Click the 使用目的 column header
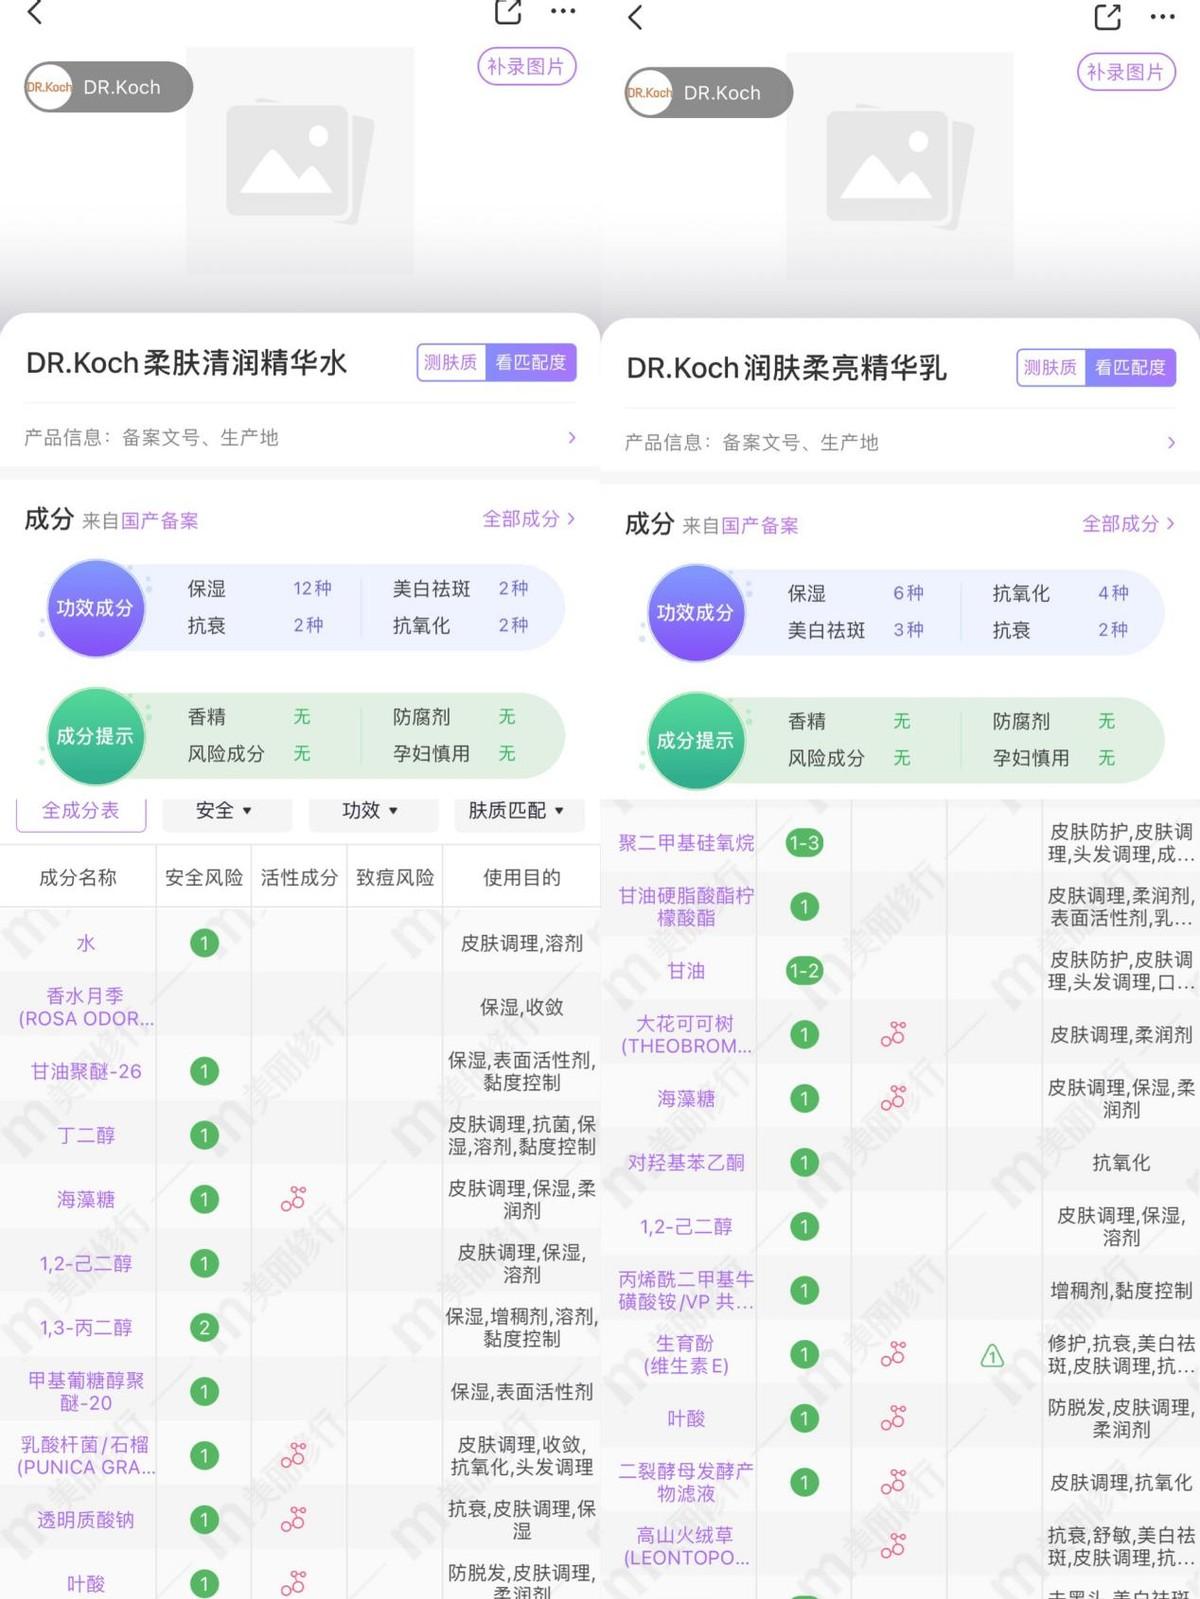 (522, 877)
